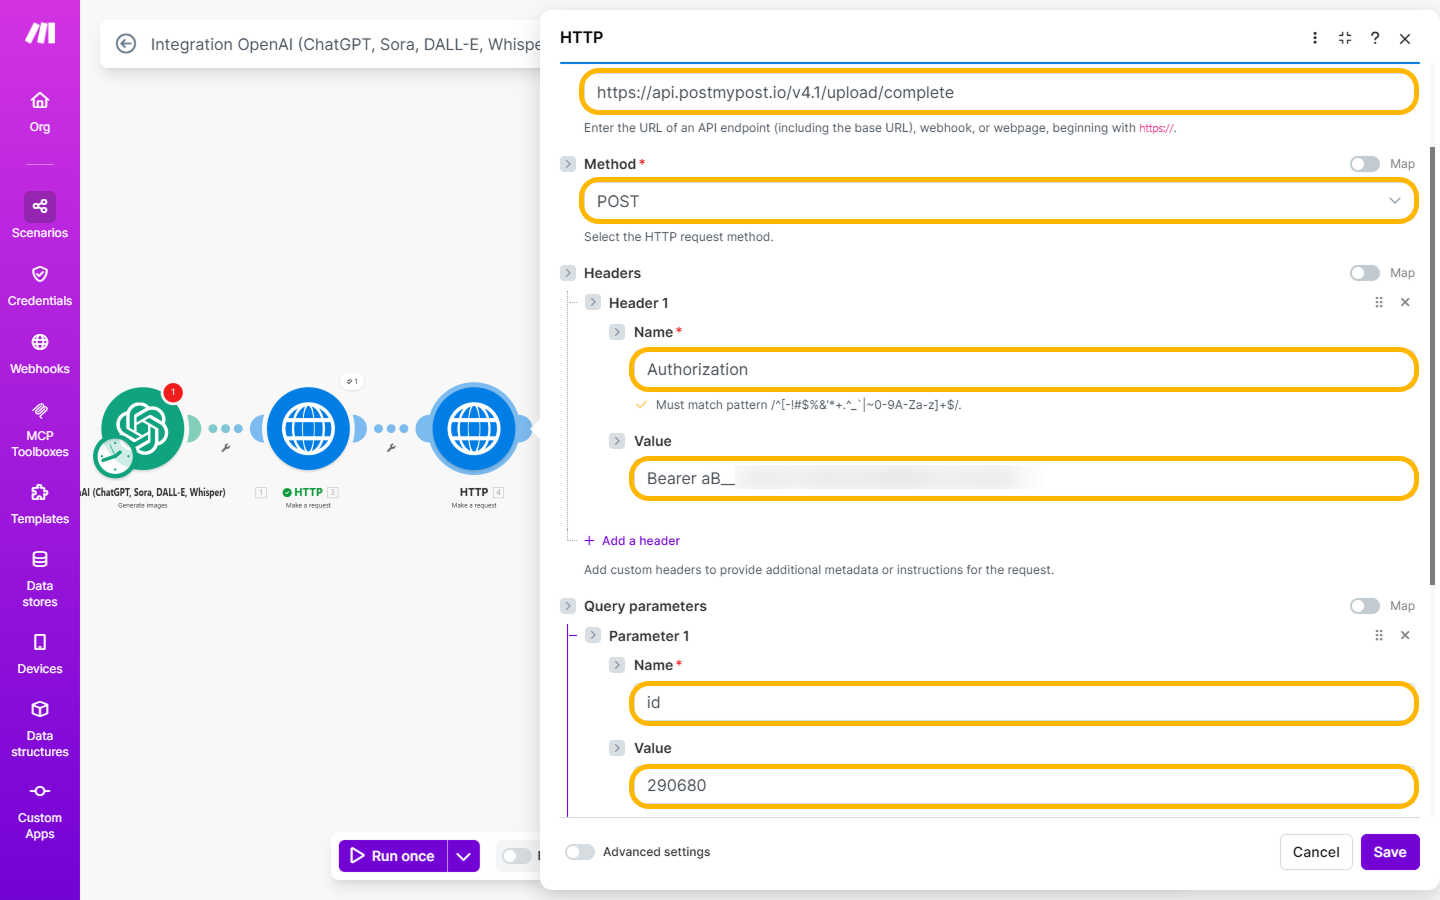Enable the Advanced settings toggle

580,852
